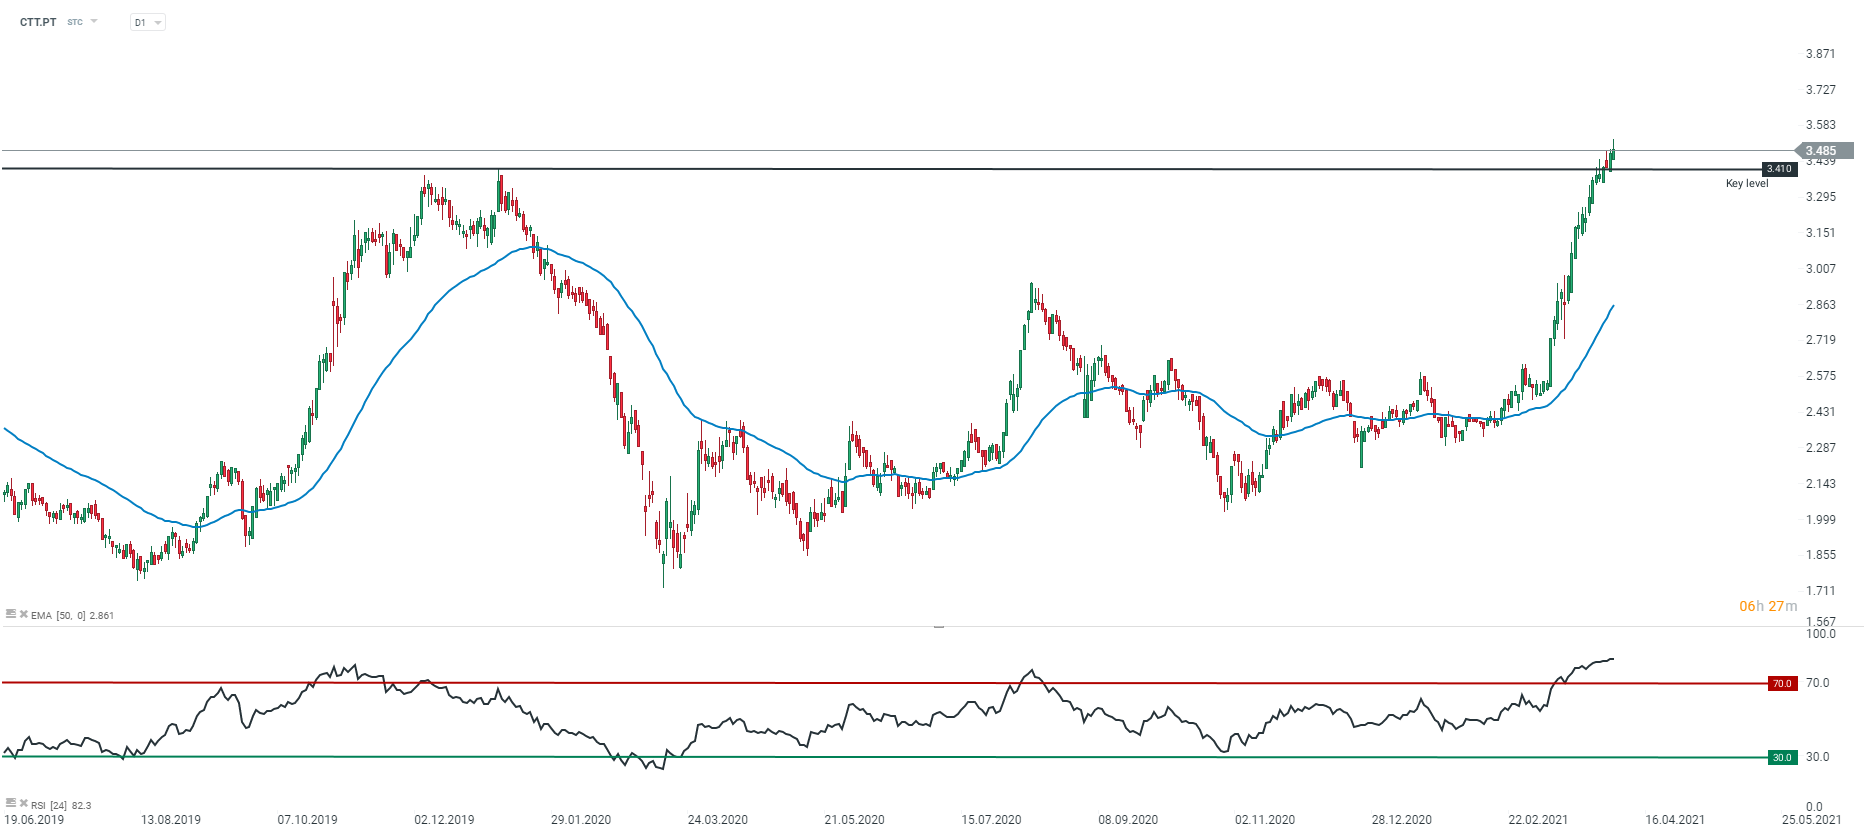Open the D1 timeframe dropdown
Screen dimensions: 1866x837
coord(147,22)
